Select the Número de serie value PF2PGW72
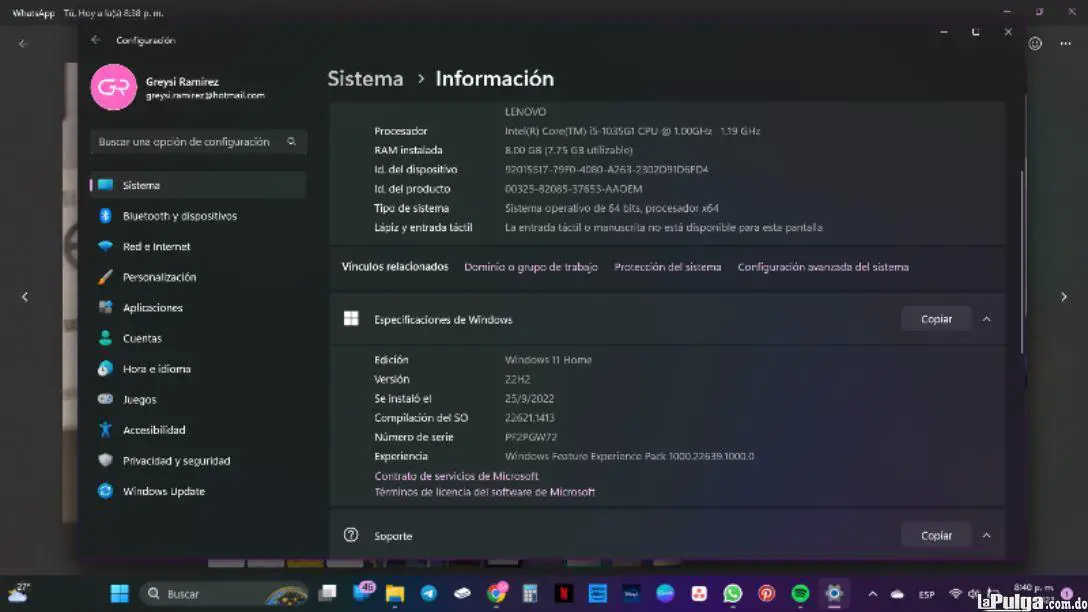 click(x=531, y=437)
